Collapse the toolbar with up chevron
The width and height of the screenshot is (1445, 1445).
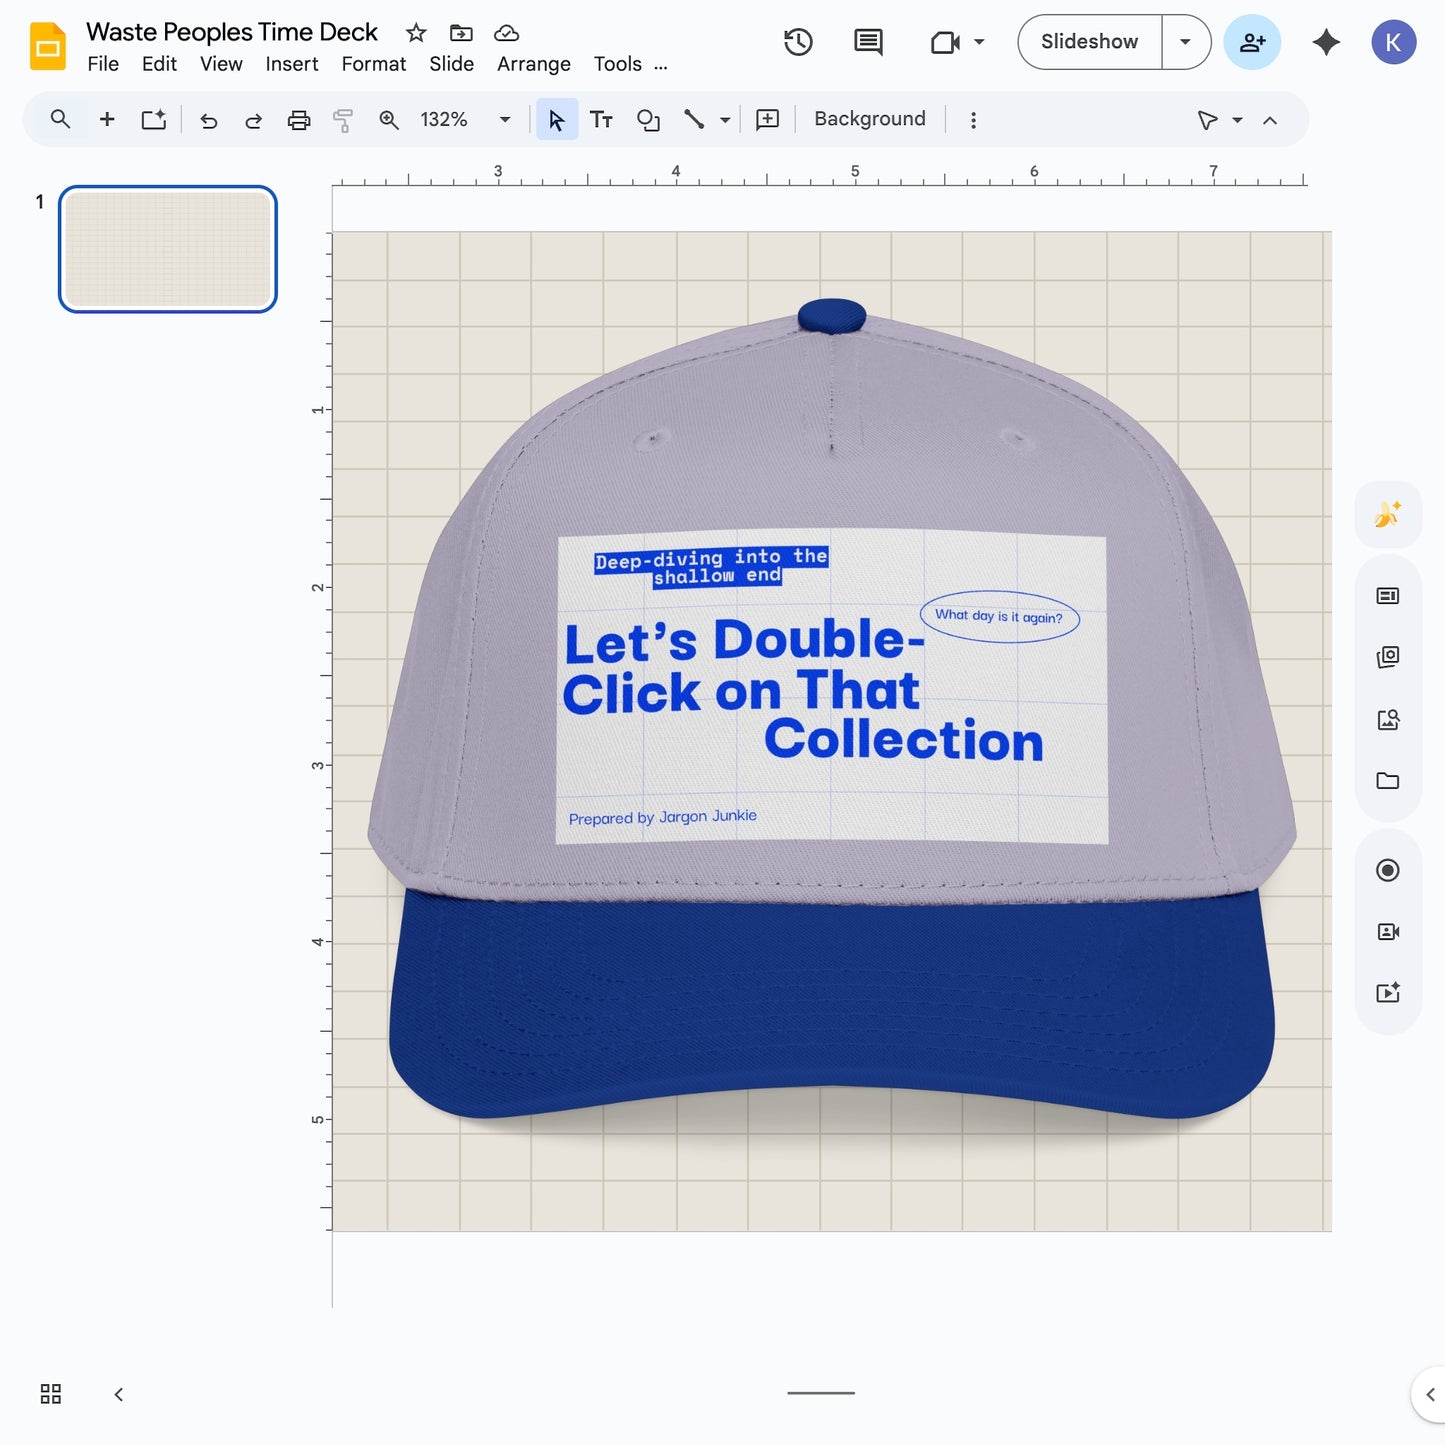tap(1270, 120)
